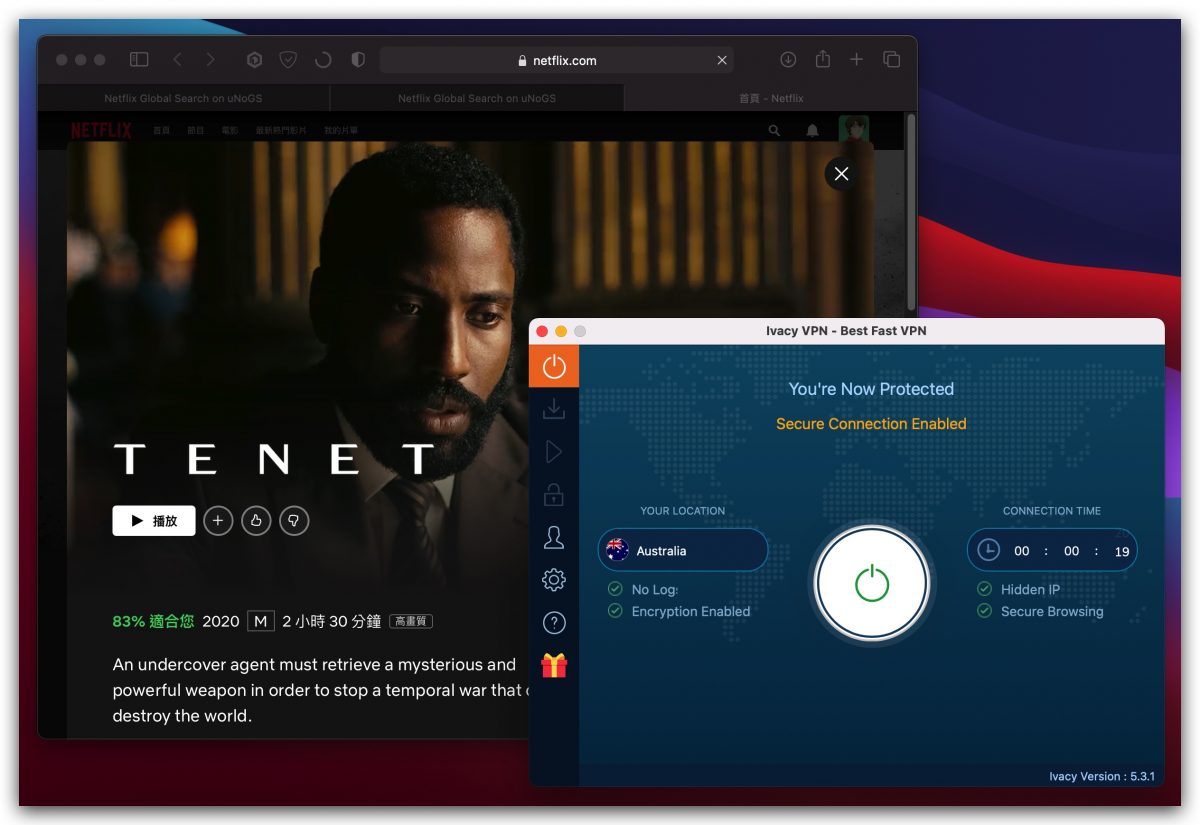Viewport: 1200px width, 825px height.
Task: Open the Ivacy unblock padlock sidebar icon
Action: coord(554,494)
